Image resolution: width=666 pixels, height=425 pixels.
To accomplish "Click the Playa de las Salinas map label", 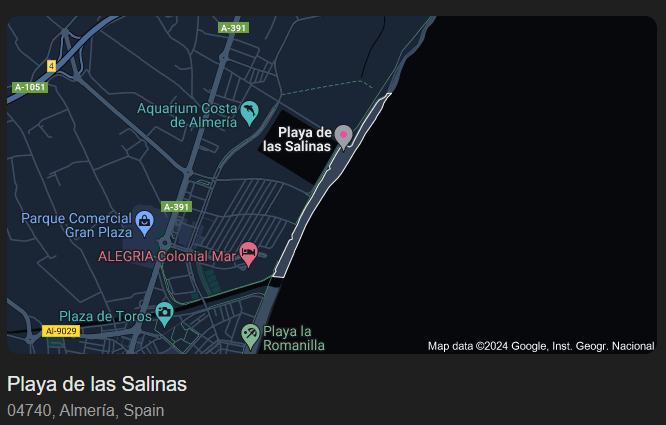I will 297,139.
